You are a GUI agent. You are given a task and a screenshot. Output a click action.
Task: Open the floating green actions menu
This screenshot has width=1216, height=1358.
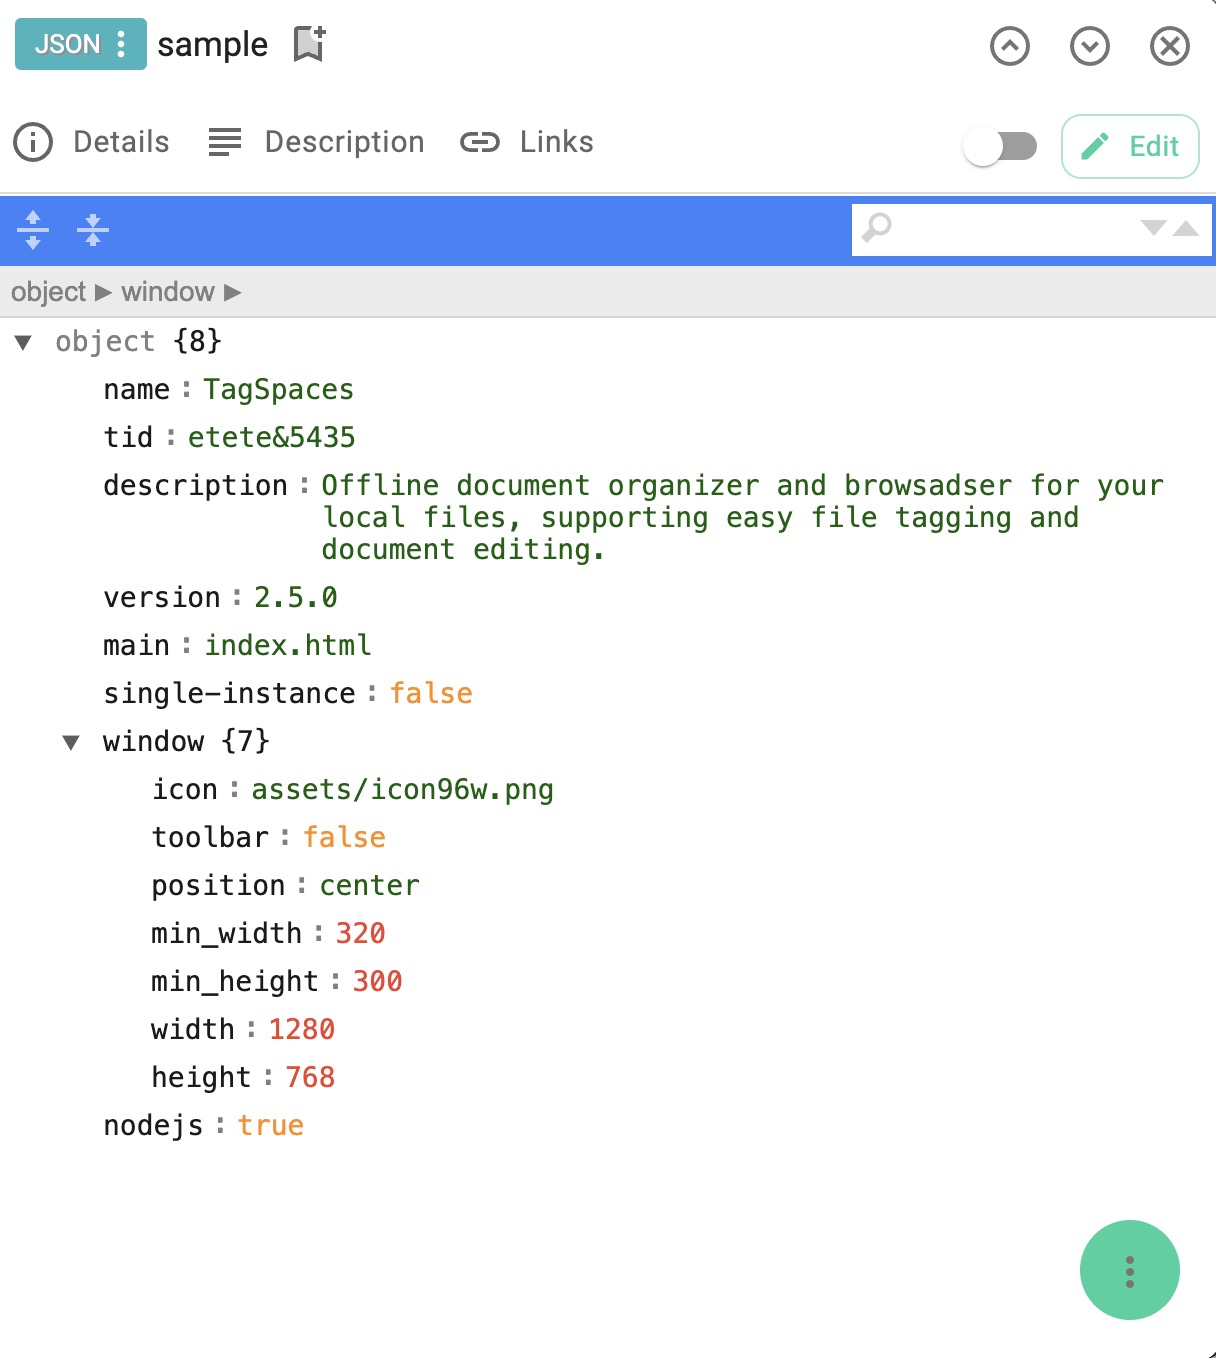tap(1129, 1271)
